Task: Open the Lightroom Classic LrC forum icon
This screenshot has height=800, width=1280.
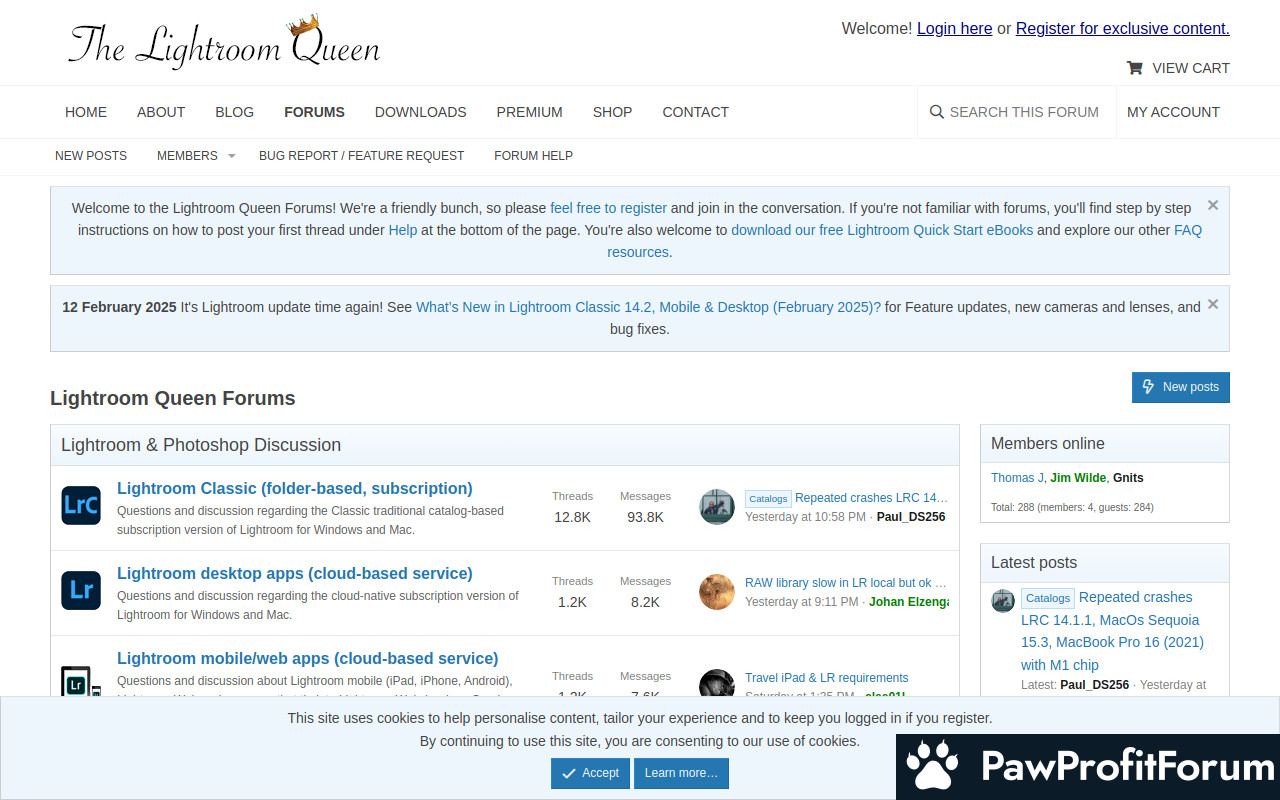Action: point(81,506)
